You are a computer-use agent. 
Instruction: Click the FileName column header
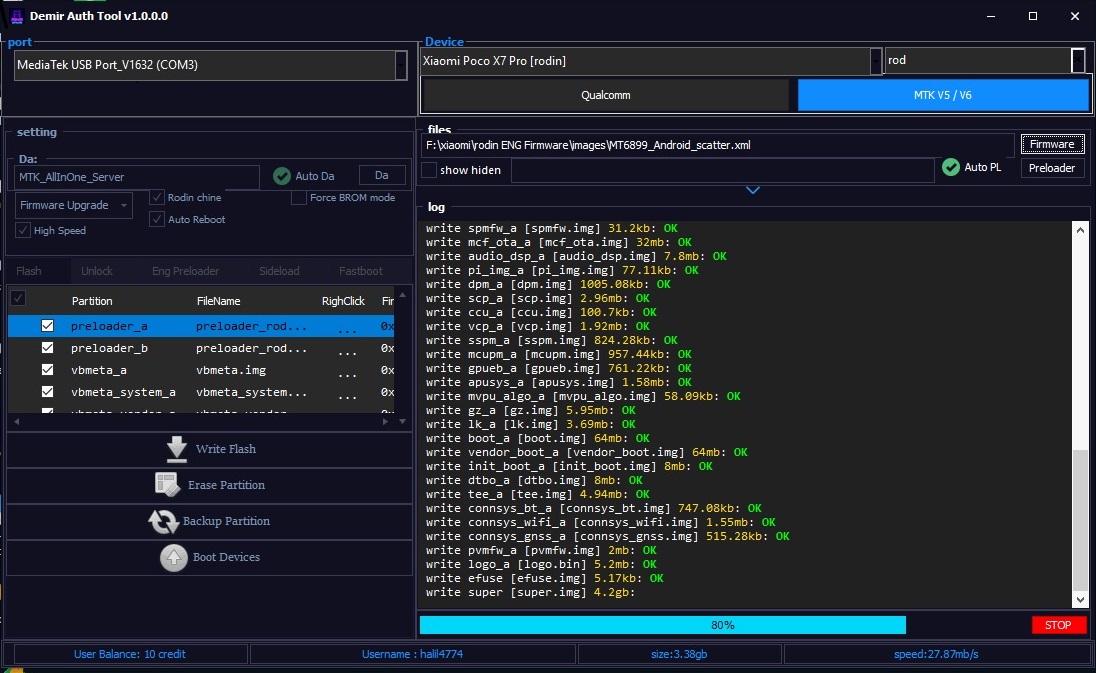coord(218,301)
